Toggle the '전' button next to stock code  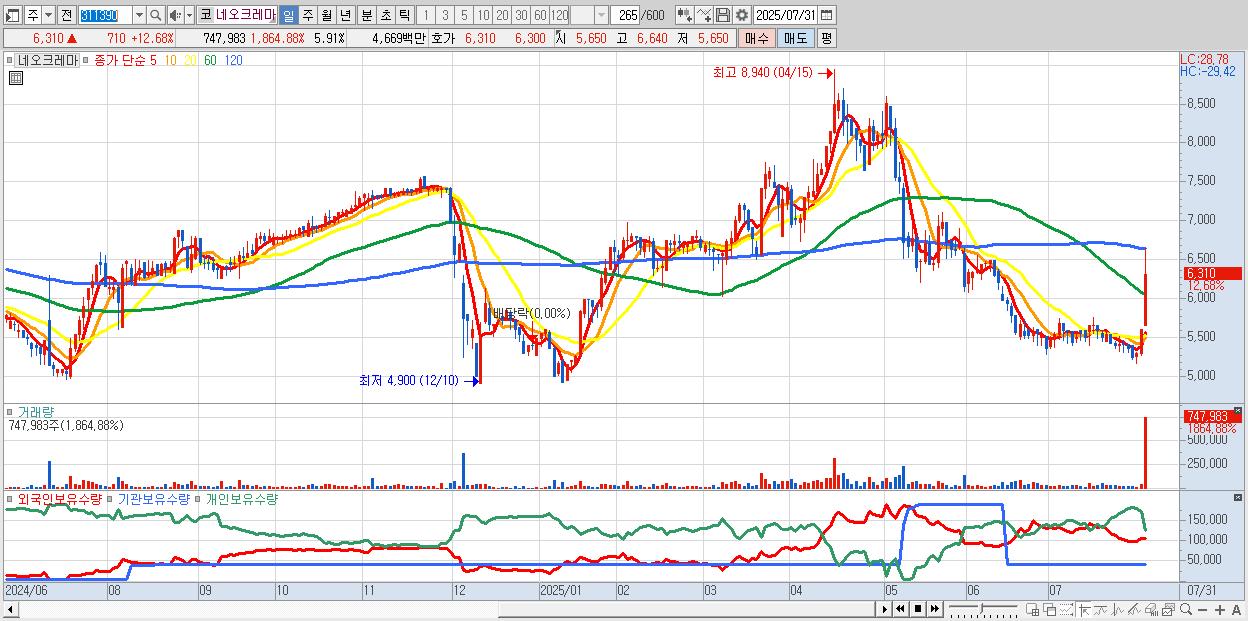(x=66, y=15)
